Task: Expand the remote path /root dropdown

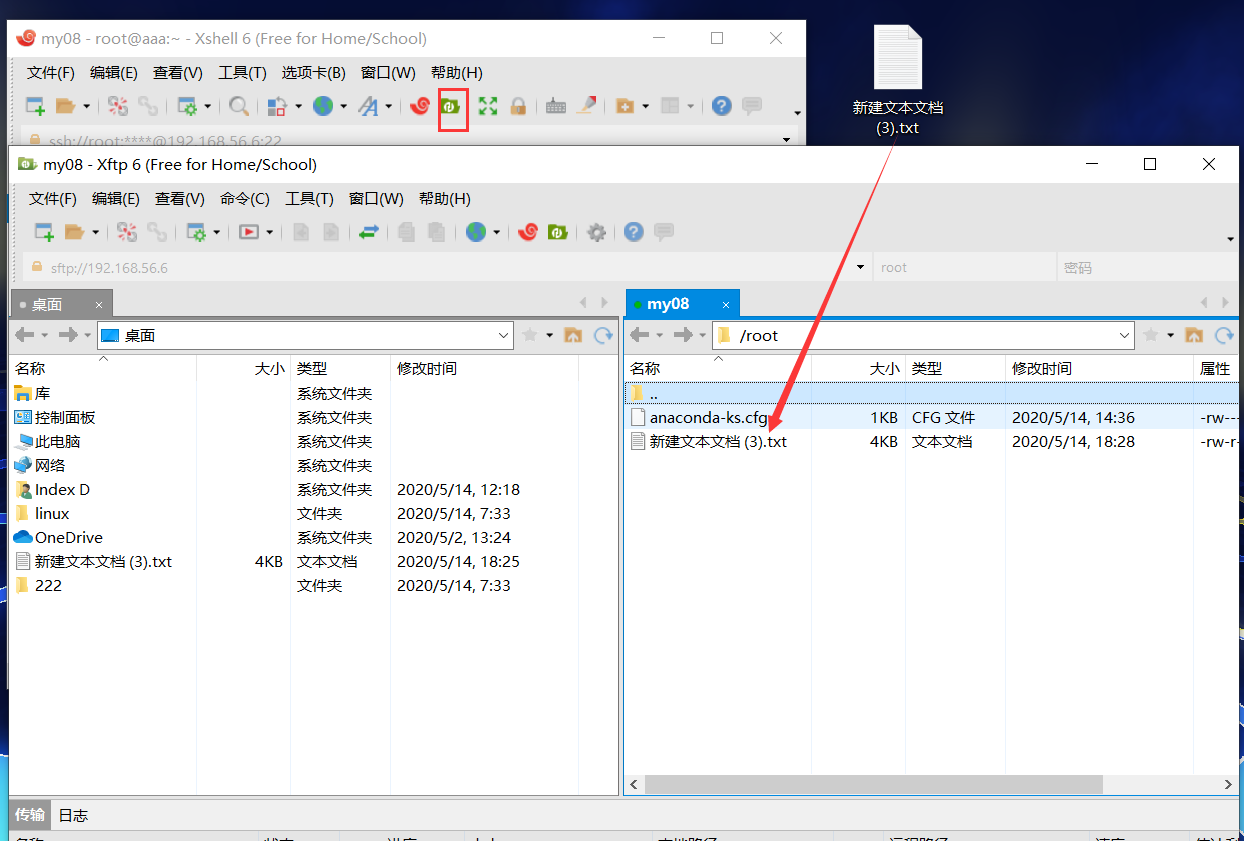Action: point(1125,336)
